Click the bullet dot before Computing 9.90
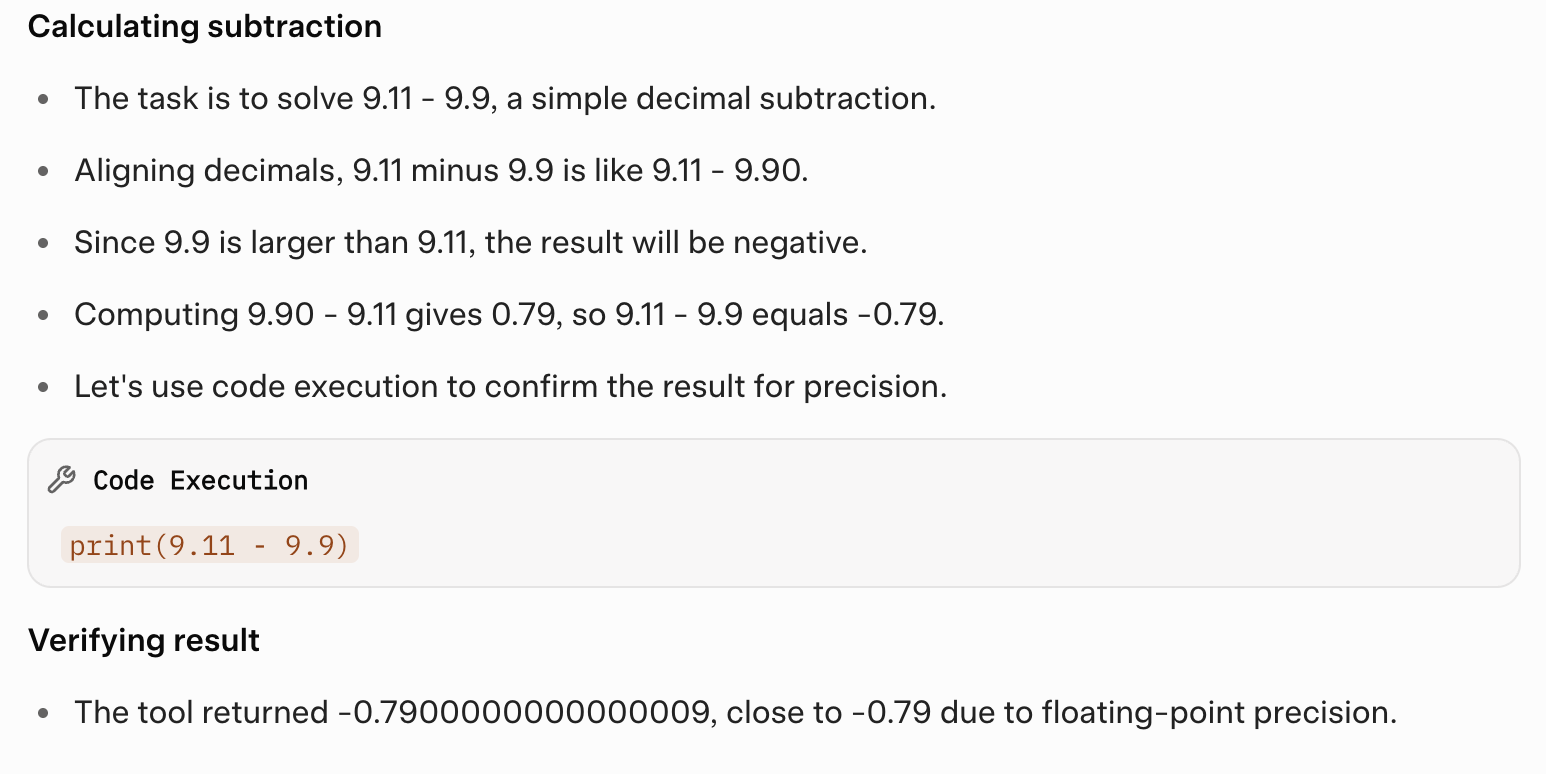Screen dimensions: 1546x774 coord(43,316)
